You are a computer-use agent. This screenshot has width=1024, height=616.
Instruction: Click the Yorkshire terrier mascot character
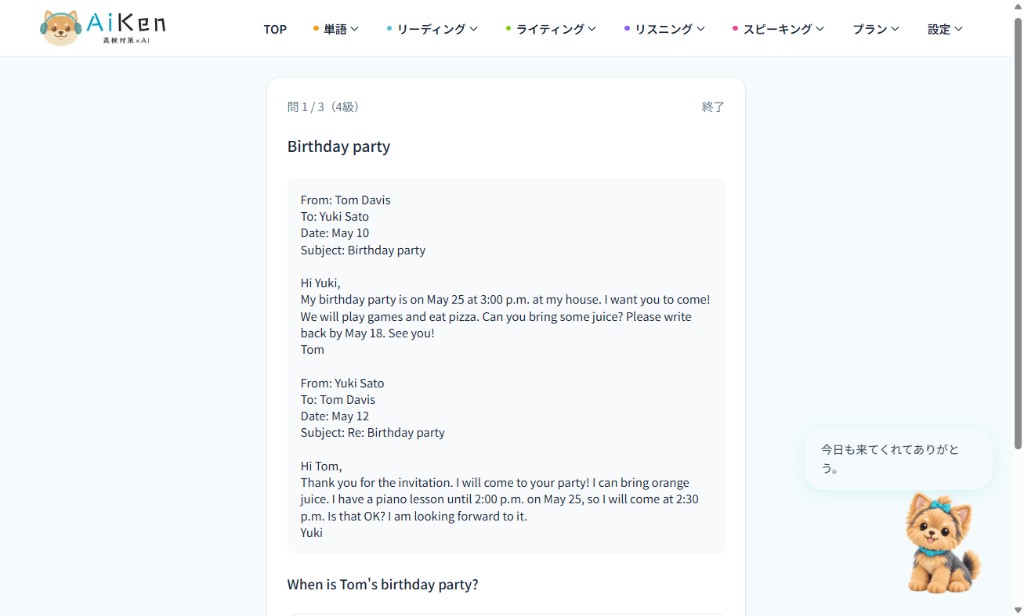942,543
